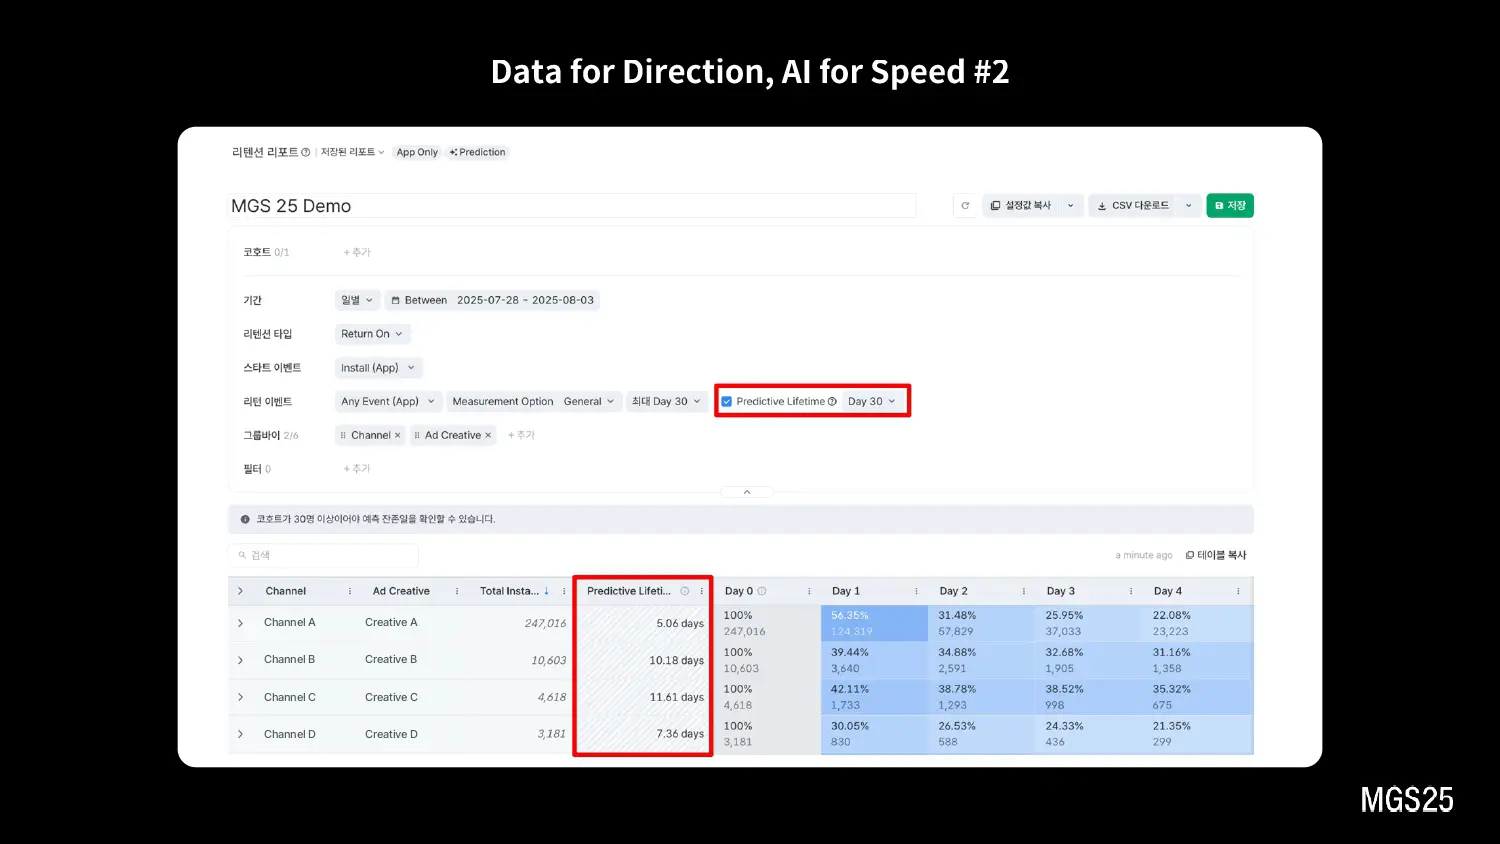Expand the Channel D row
The height and width of the screenshot is (844, 1500).
241,735
